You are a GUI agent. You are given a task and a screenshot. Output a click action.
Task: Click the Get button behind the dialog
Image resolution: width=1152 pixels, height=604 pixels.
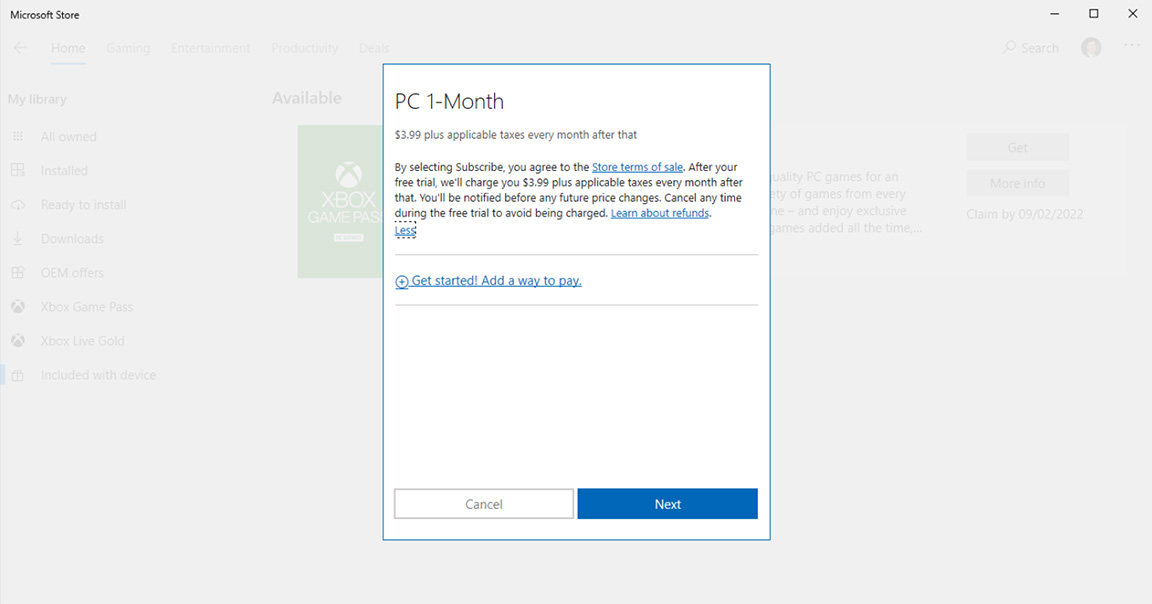click(1018, 148)
